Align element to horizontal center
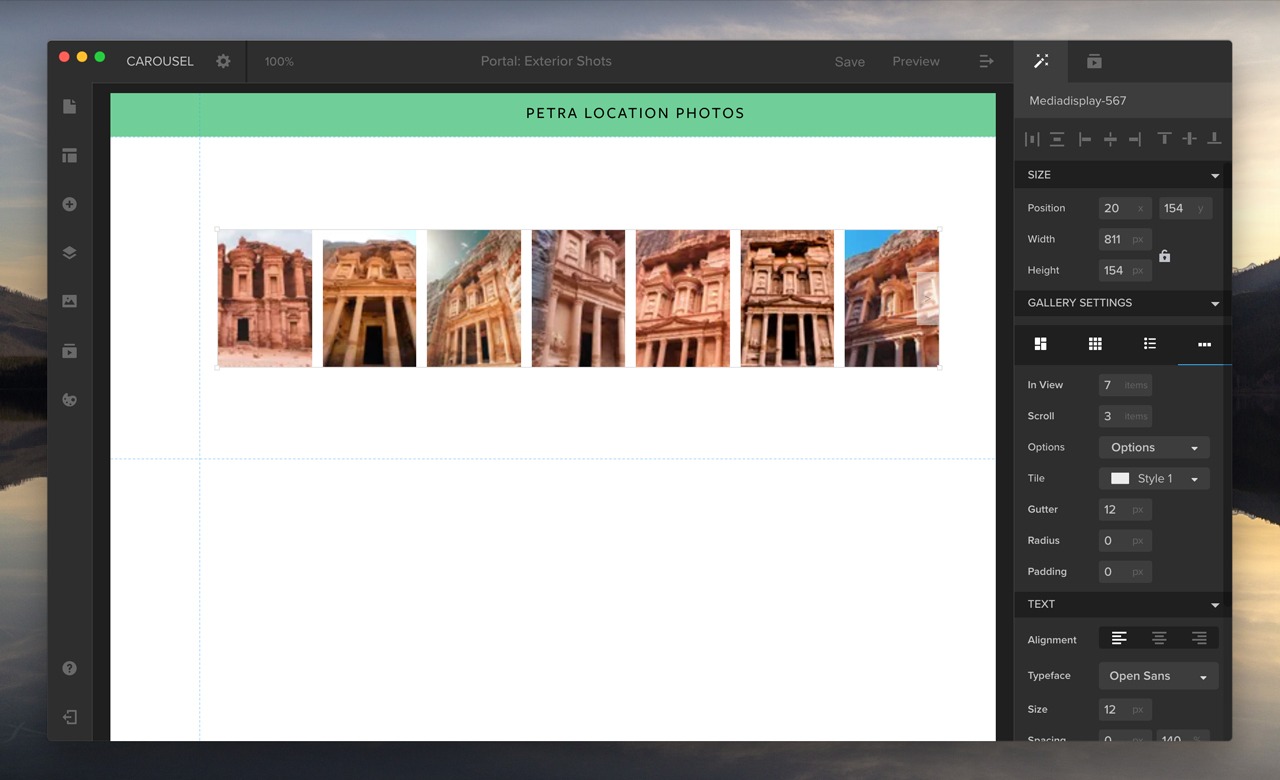 tap(1110, 139)
